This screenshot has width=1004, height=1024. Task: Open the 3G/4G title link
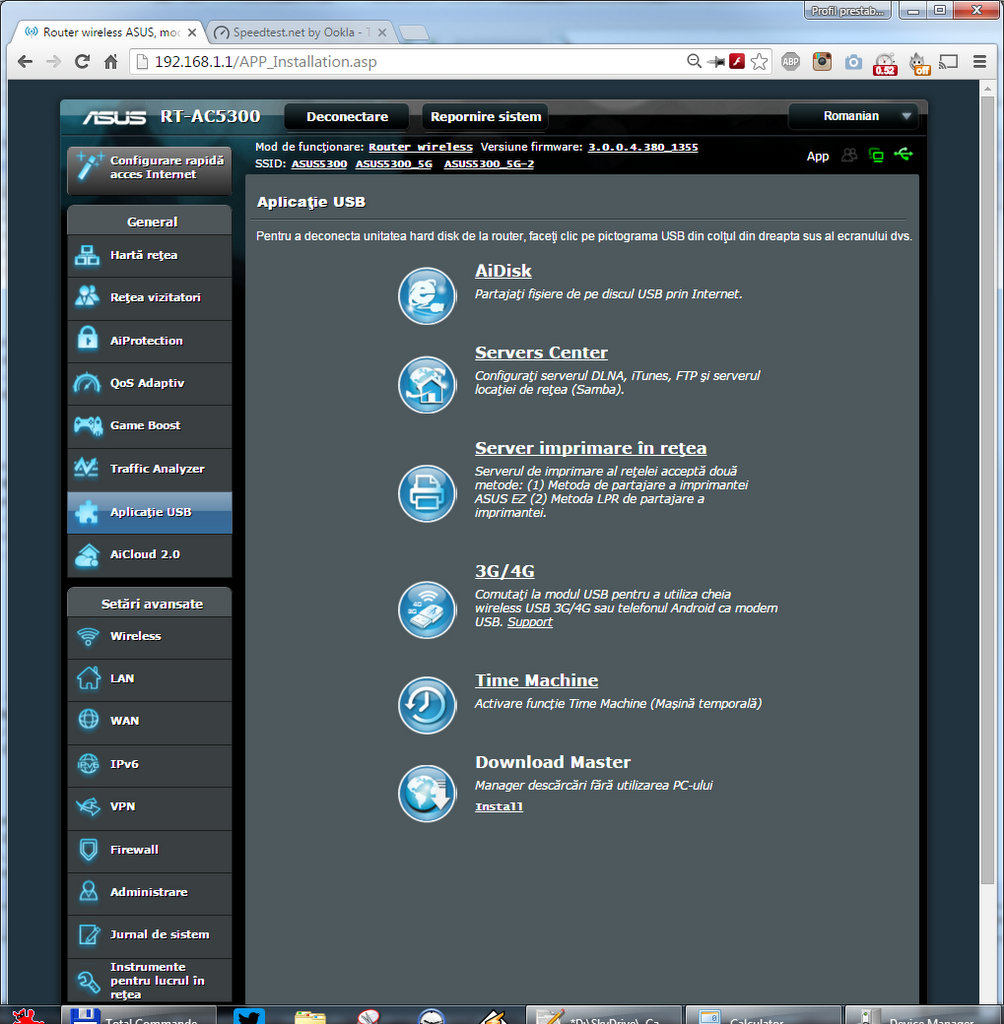coord(504,571)
